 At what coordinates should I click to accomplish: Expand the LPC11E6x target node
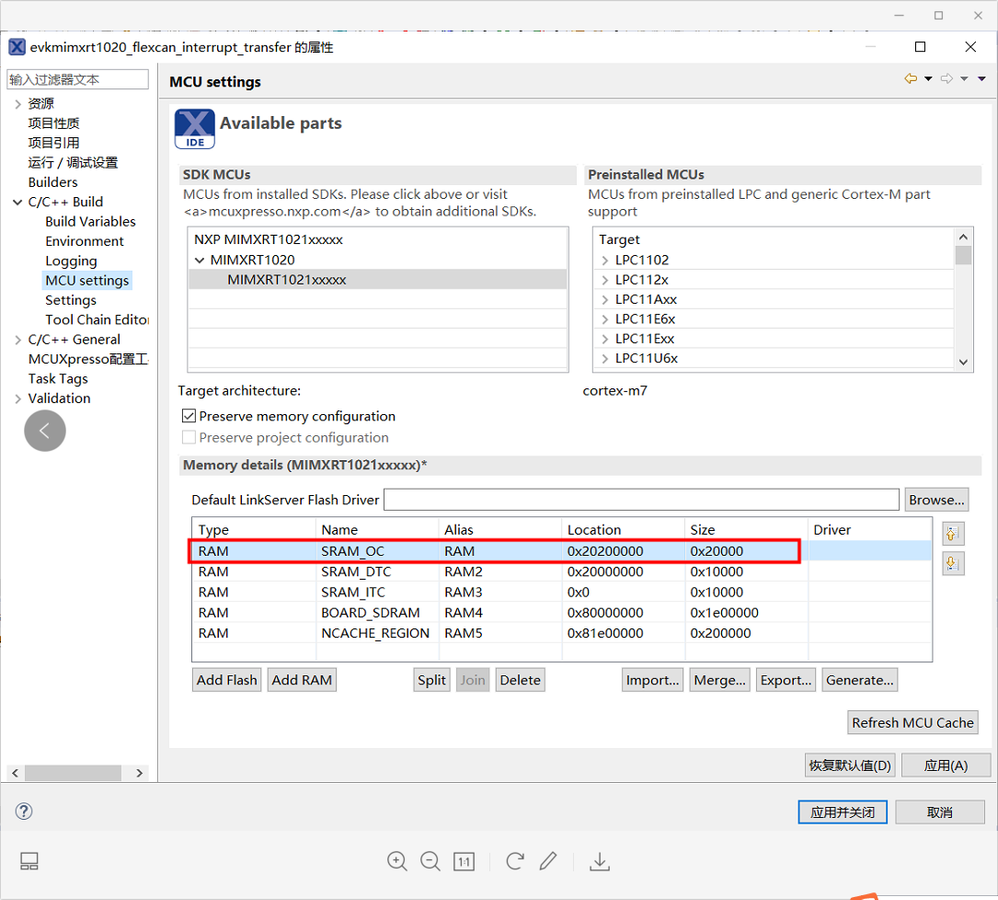(605, 320)
